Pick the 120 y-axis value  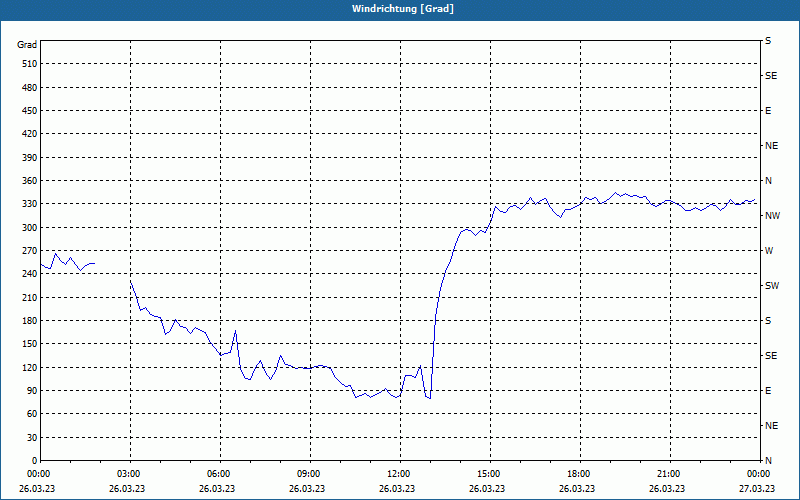point(29,368)
